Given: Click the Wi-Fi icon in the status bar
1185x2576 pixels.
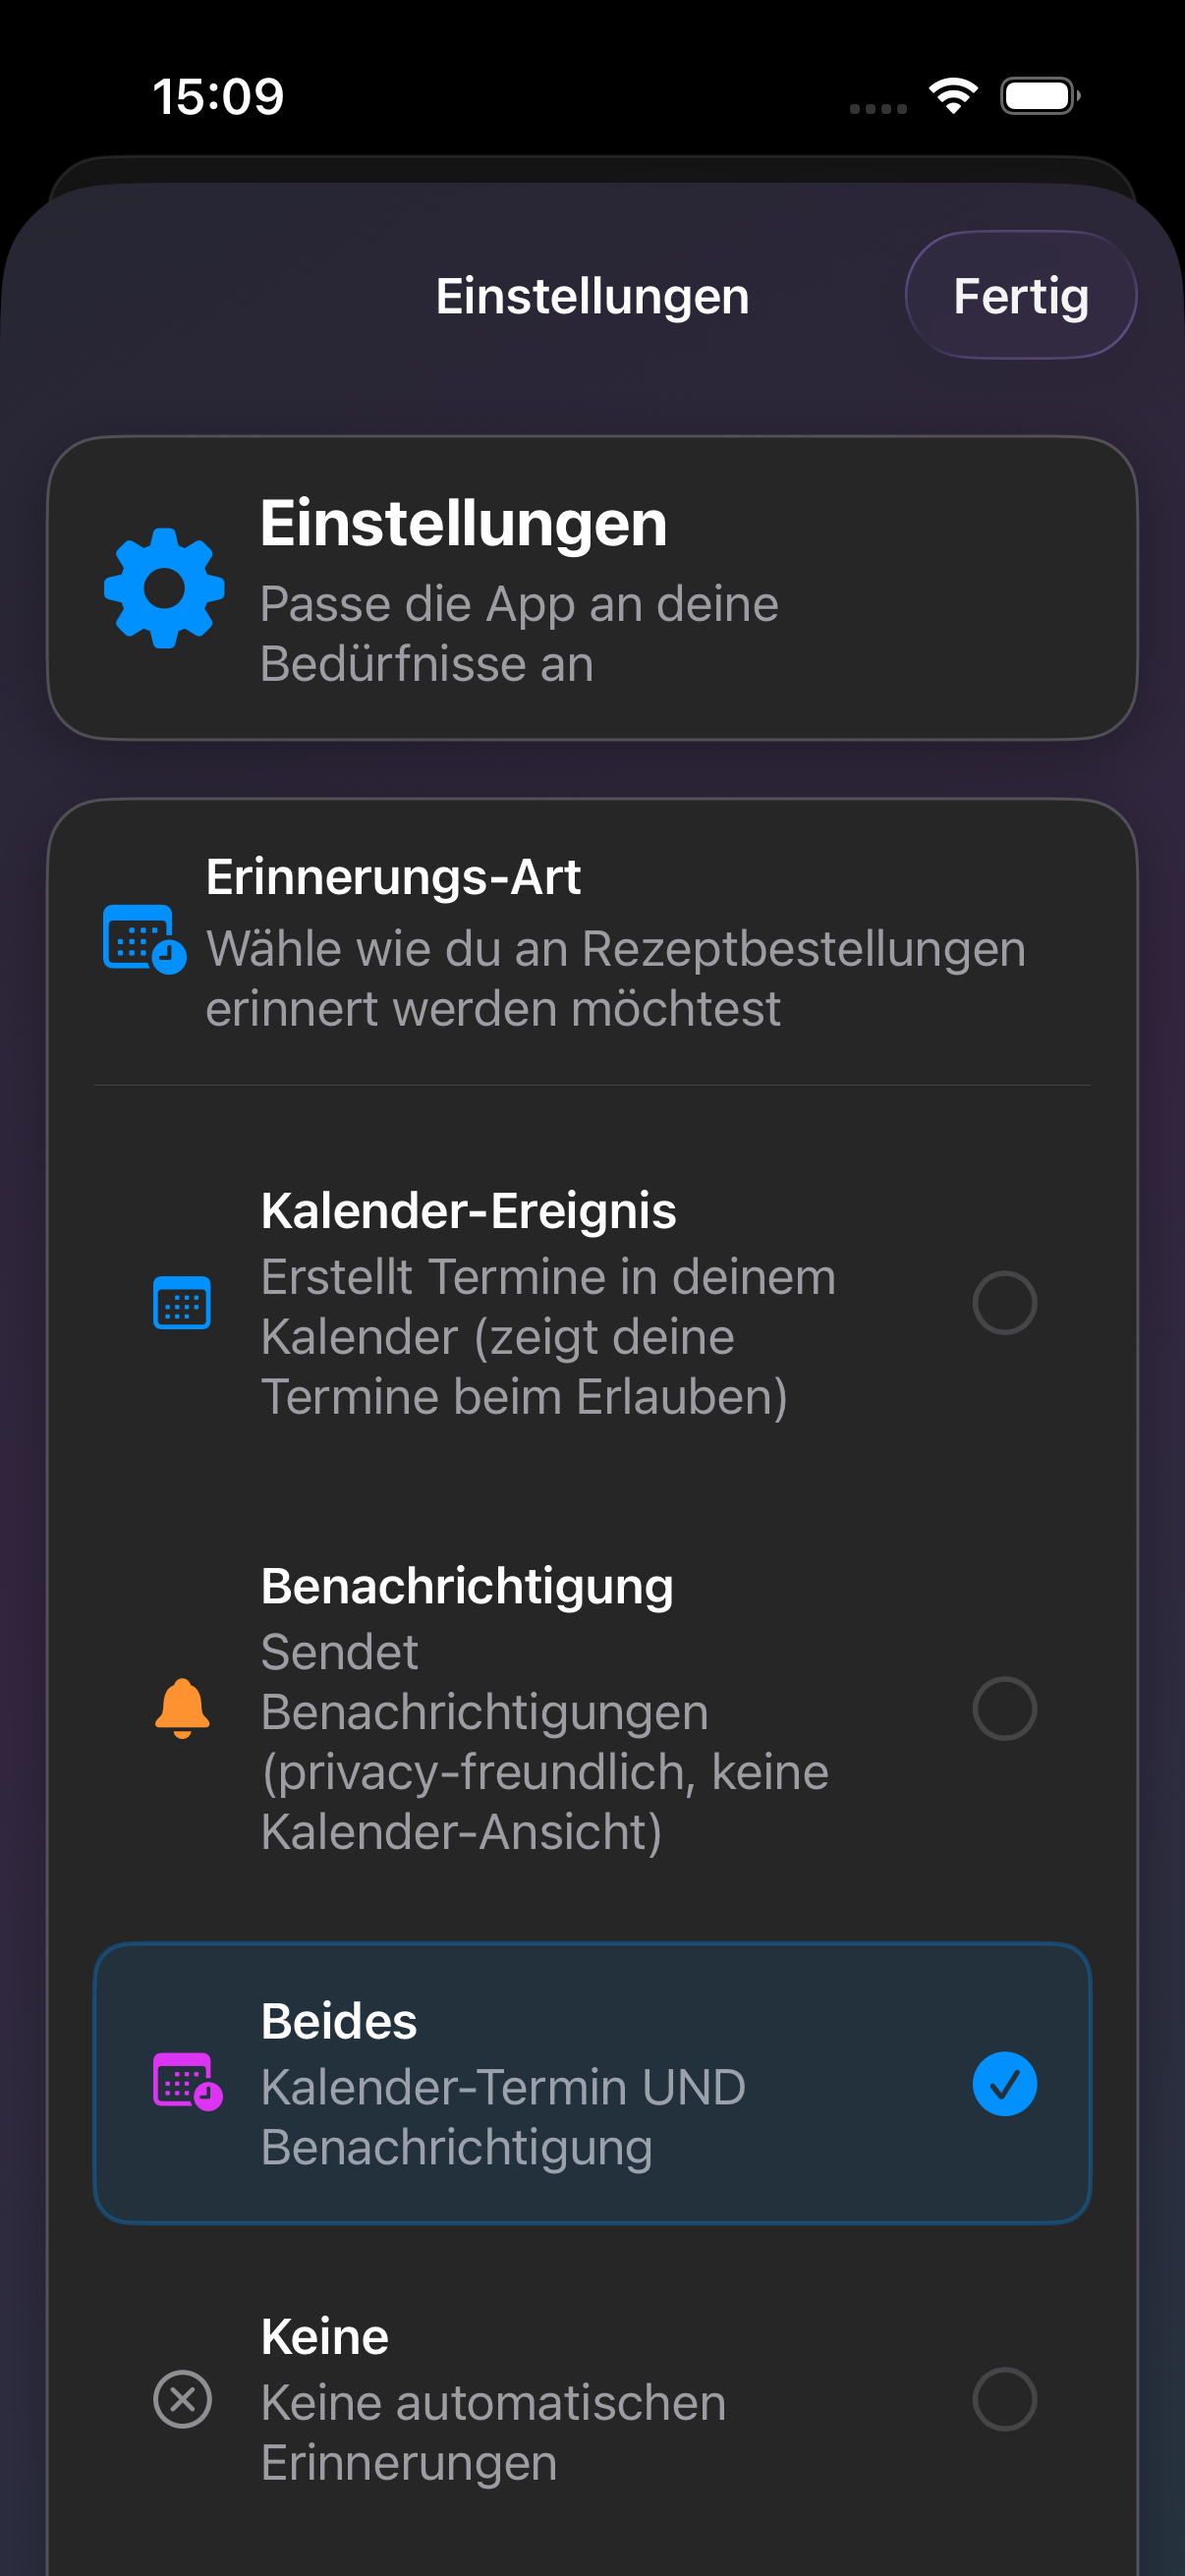Looking at the screenshot, I should 951,93.
